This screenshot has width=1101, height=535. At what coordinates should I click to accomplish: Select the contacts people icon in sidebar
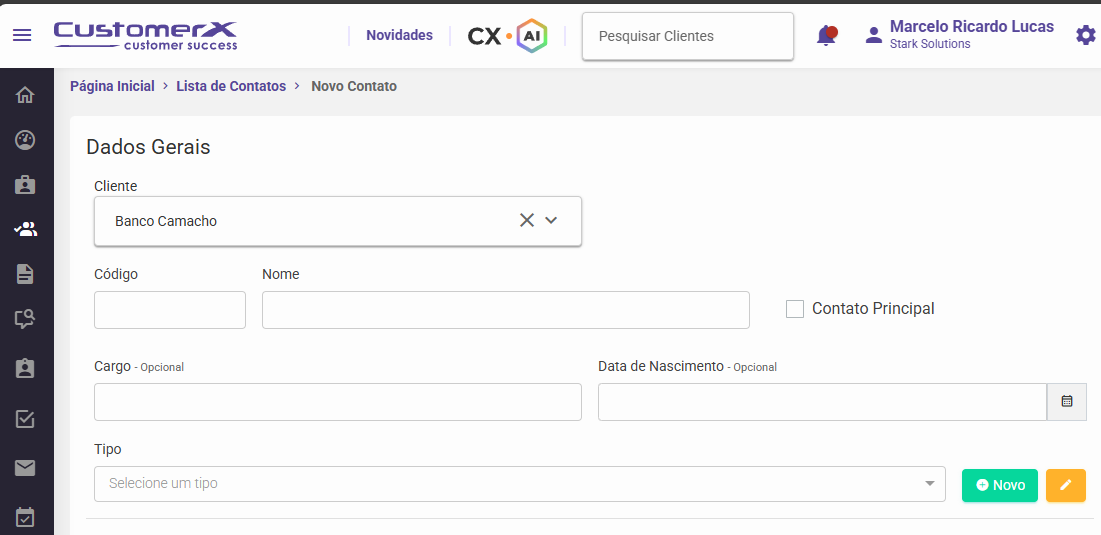point(25,229)
